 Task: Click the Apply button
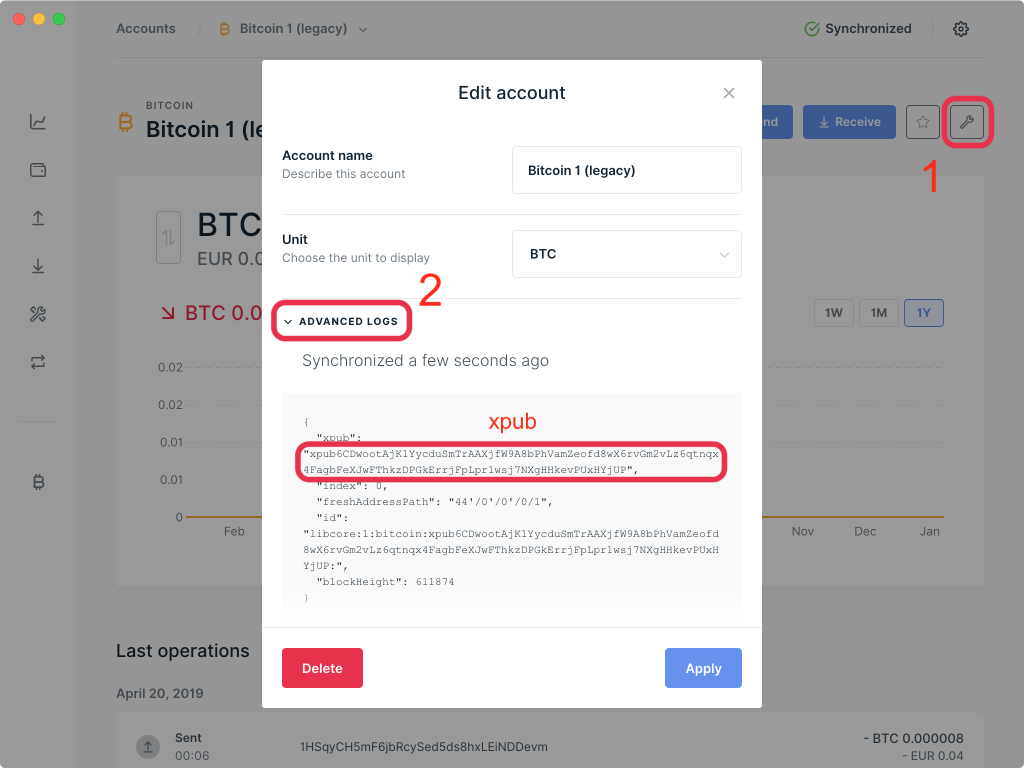[x=703, y=668]
